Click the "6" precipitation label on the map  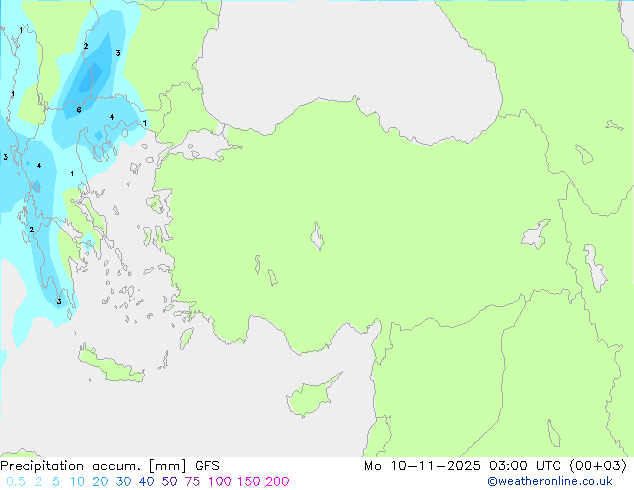[79, 110]
